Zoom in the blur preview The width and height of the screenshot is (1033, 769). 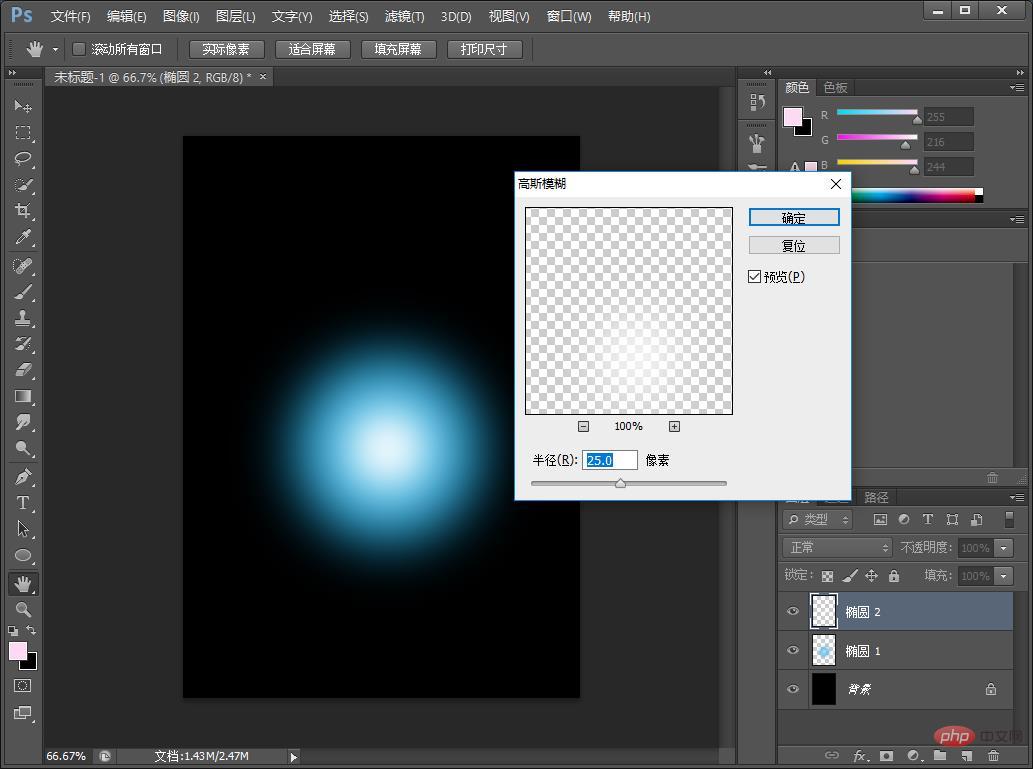click(x=675, y=426)
